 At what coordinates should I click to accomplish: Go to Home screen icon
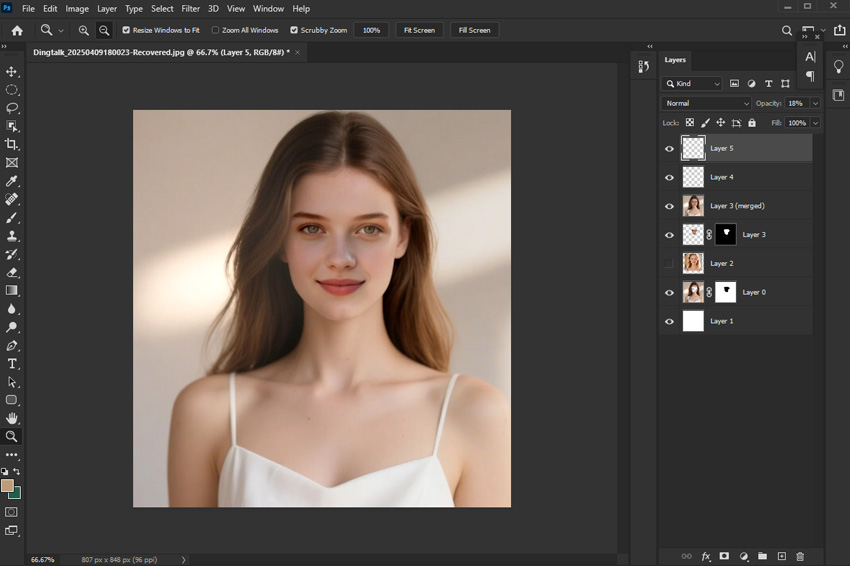17,30
